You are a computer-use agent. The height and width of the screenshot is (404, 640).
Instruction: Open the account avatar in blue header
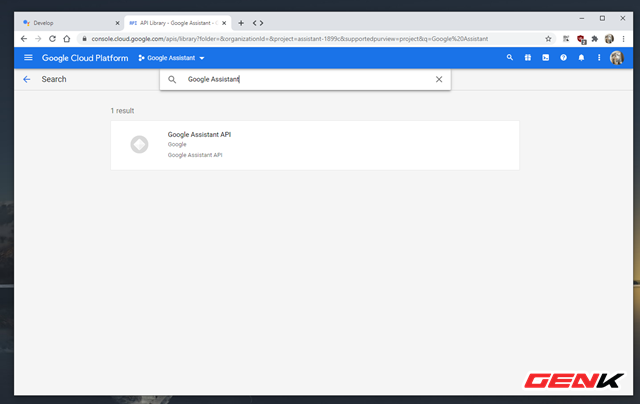[617, 58]
